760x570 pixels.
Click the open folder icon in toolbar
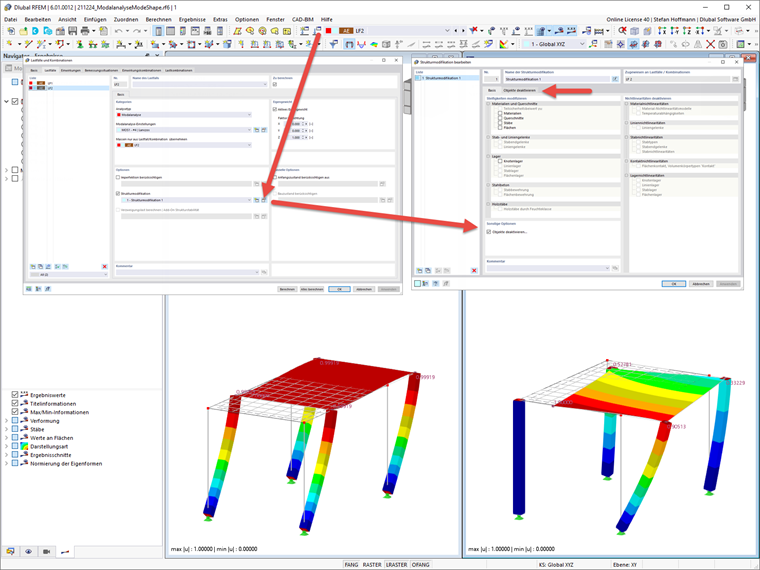coord(23,31)
